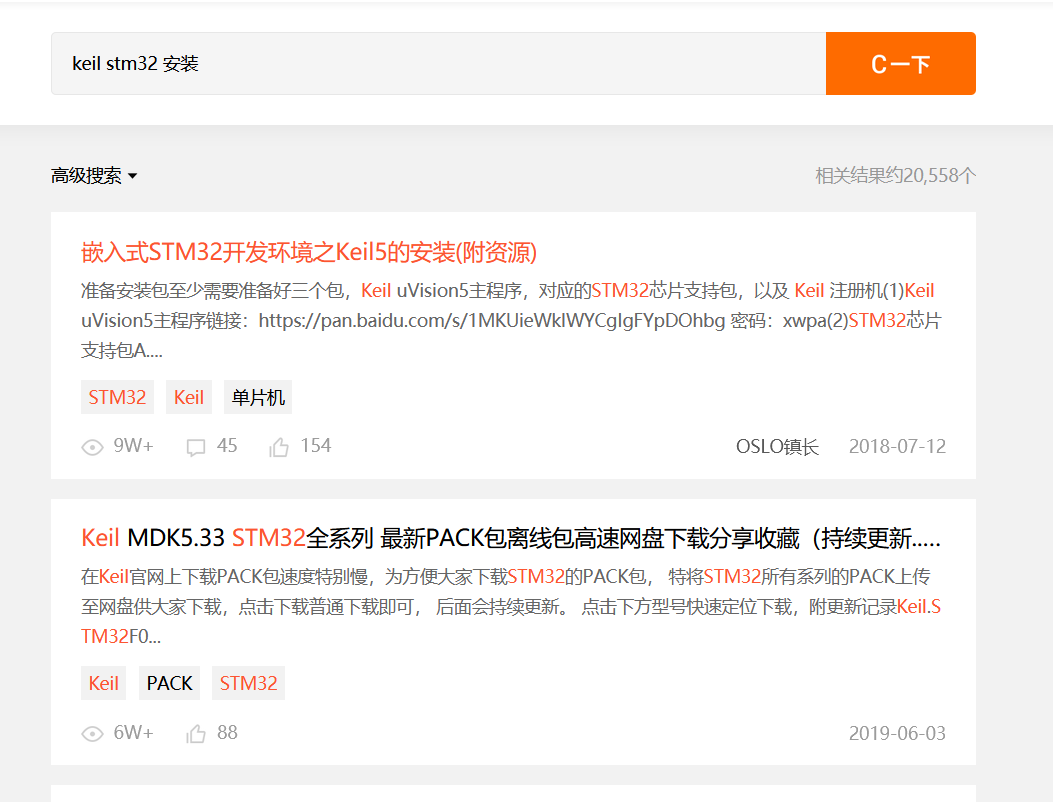Viewport: 1053px width, 802px height.
Task: Click the thumbs-up icon beside 88
Action: click(x=195, y=733)
